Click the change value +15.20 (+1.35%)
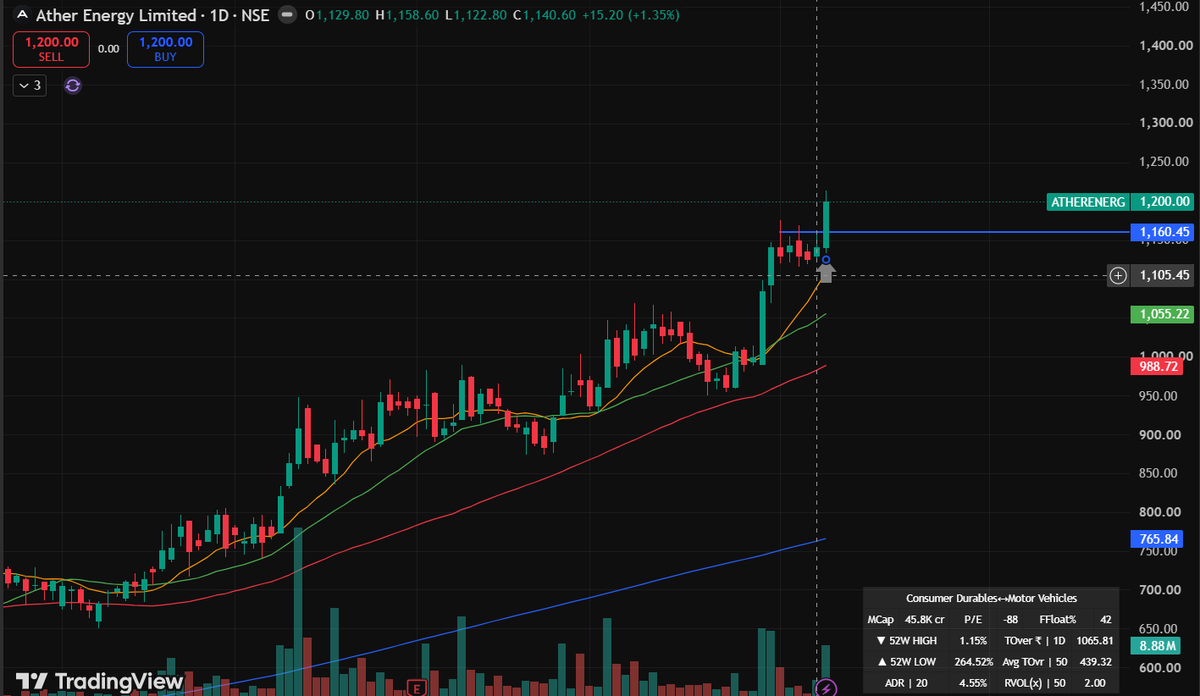Screen dimensions: 1200x696 632,16
